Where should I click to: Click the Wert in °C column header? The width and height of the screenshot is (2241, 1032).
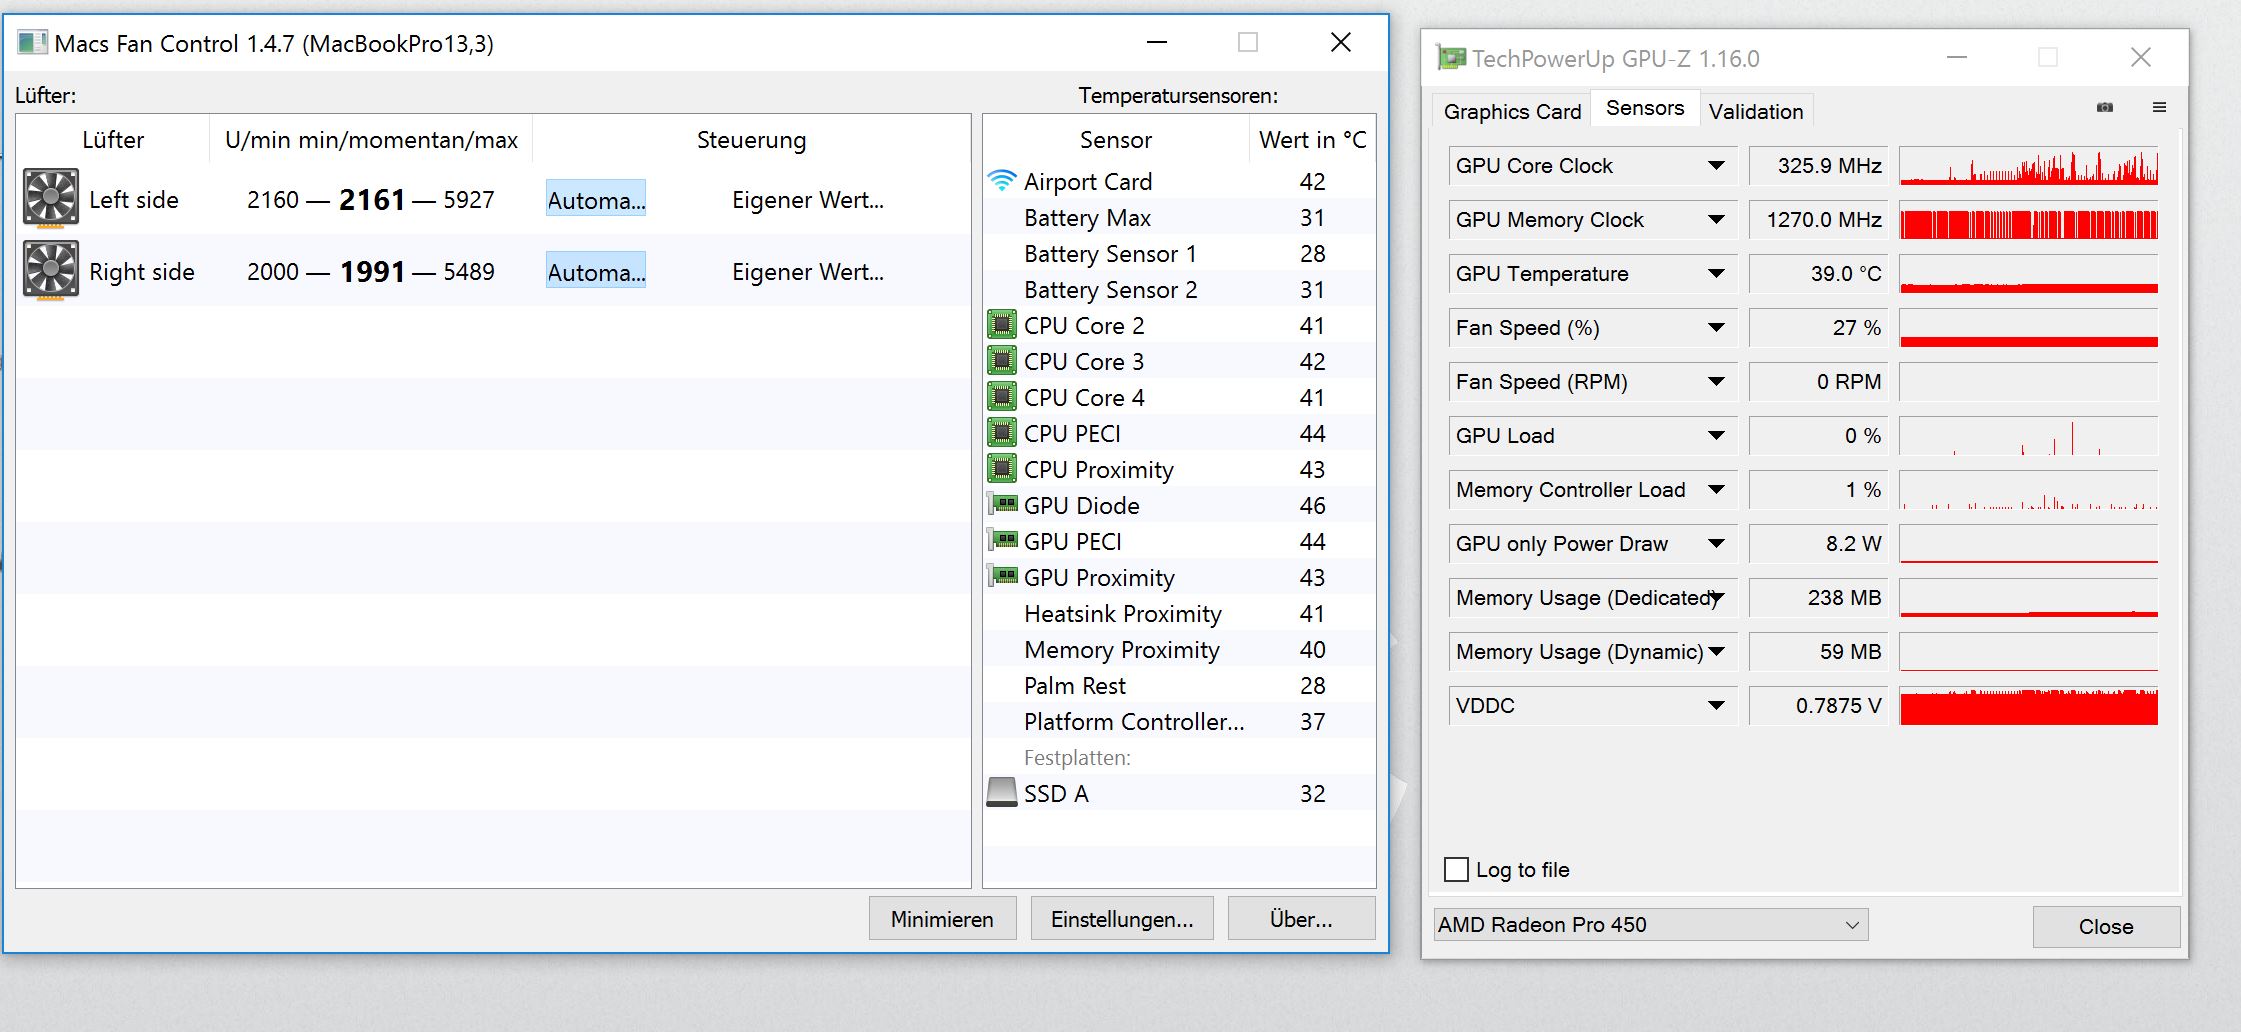tap(1312, 140)
